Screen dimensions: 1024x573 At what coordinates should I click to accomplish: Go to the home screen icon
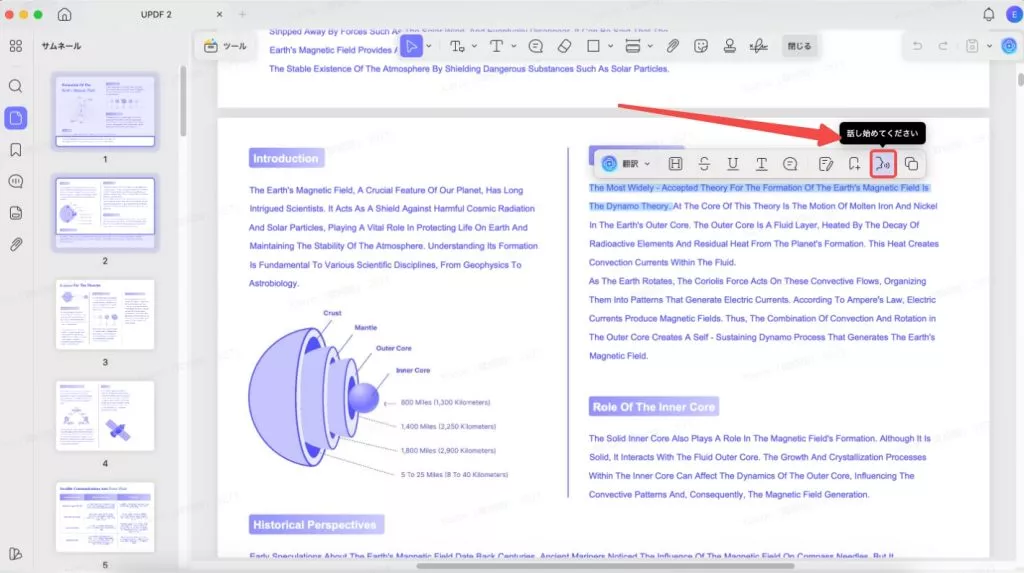(x=64, y=14)
